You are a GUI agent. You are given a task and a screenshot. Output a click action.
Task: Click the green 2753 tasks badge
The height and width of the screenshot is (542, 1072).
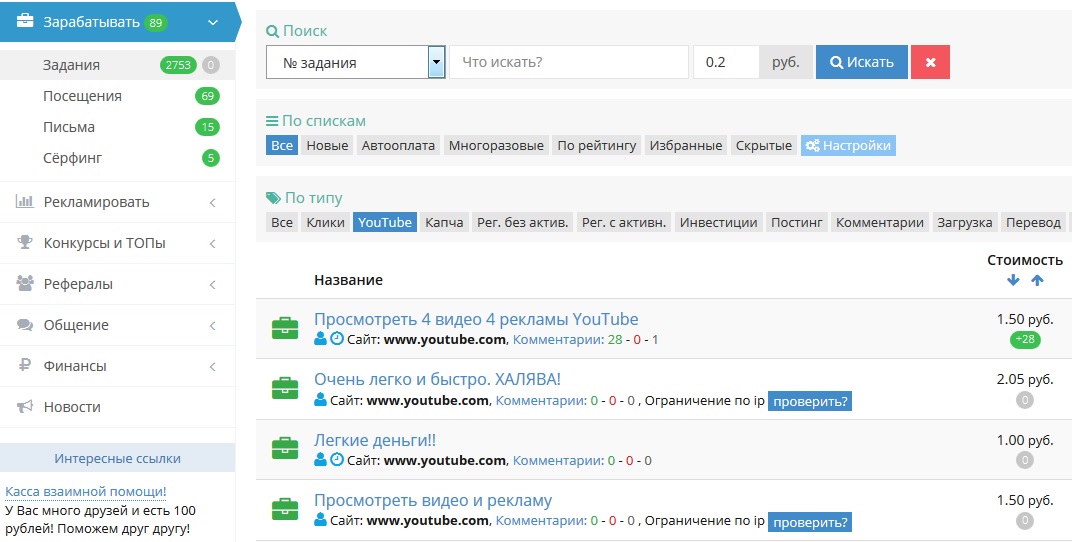click(x=178, y=65)
